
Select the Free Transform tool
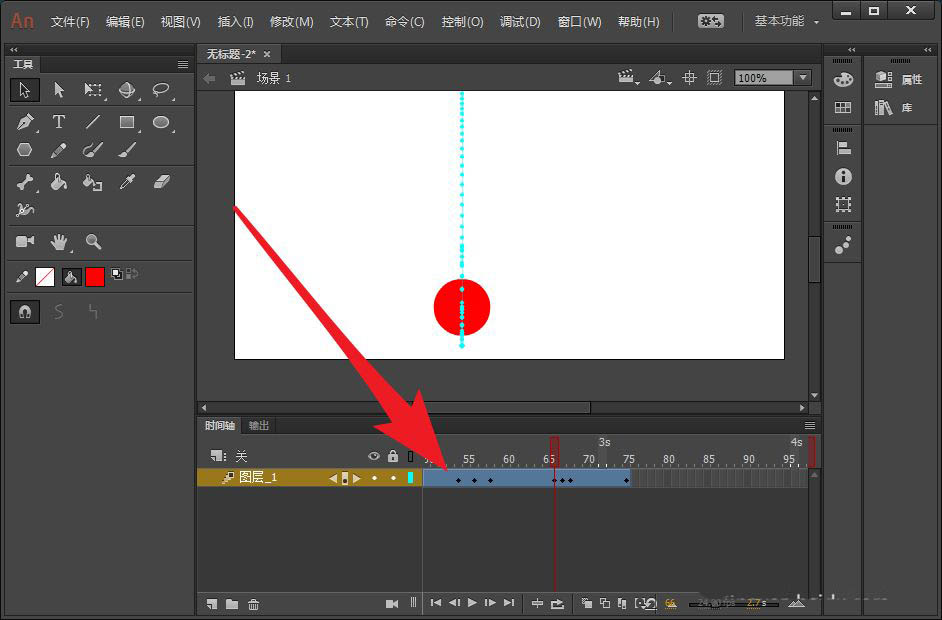click(93, 90)
